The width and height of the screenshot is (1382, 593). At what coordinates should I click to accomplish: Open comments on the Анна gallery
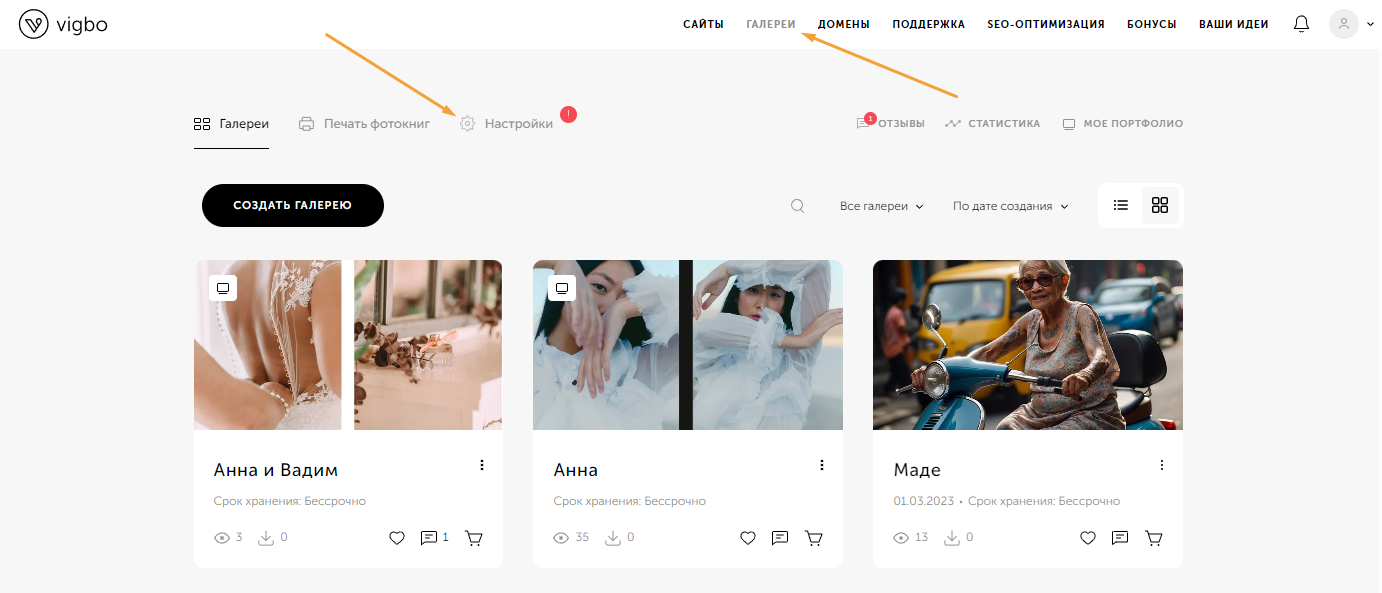(780, 538)
